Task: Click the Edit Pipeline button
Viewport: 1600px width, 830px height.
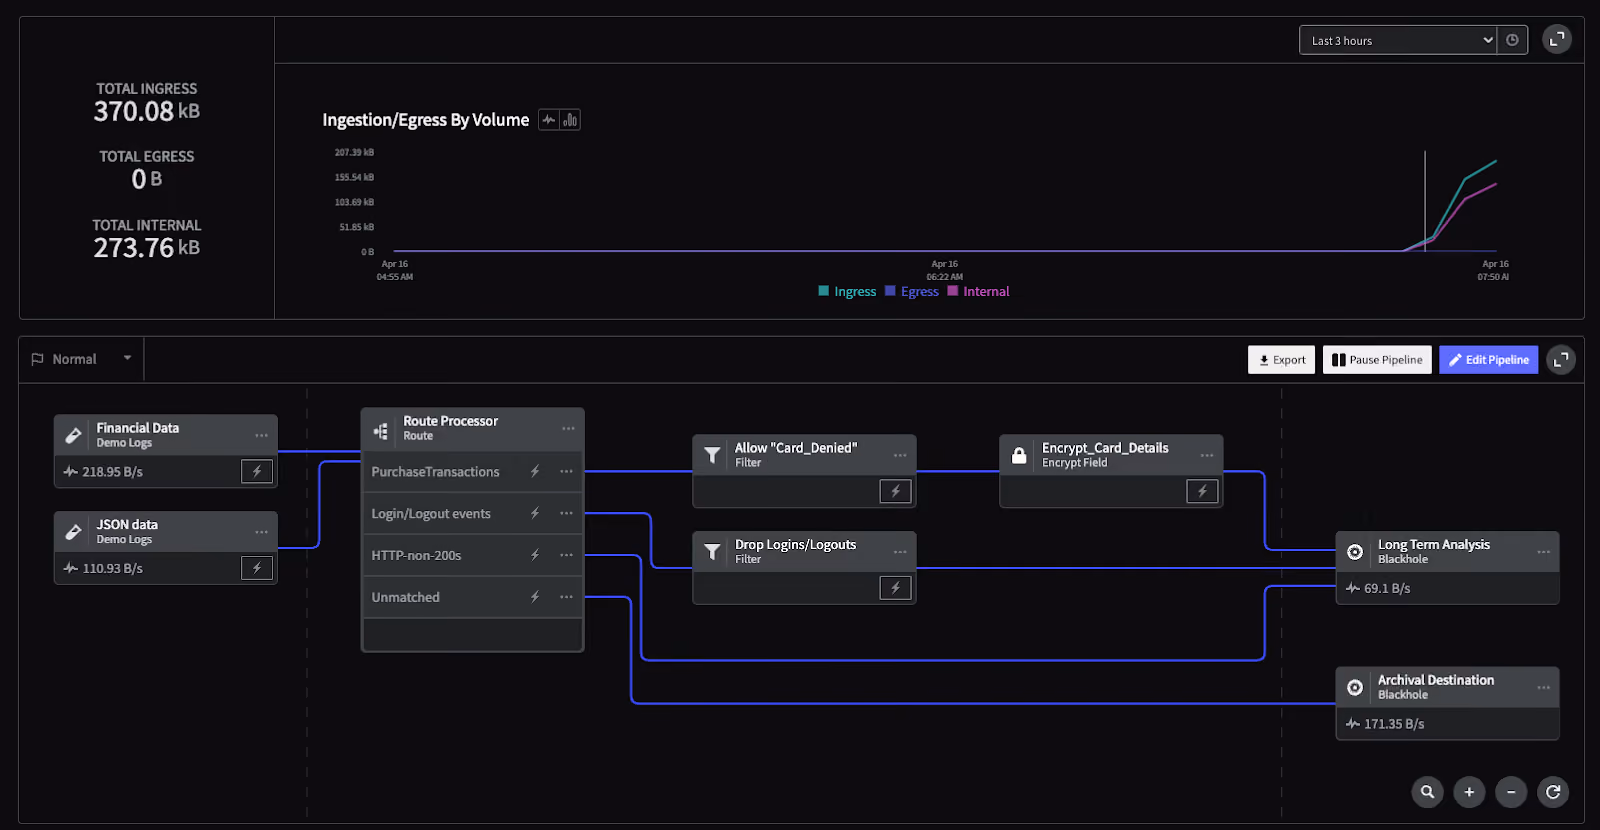Action: 1489,360
